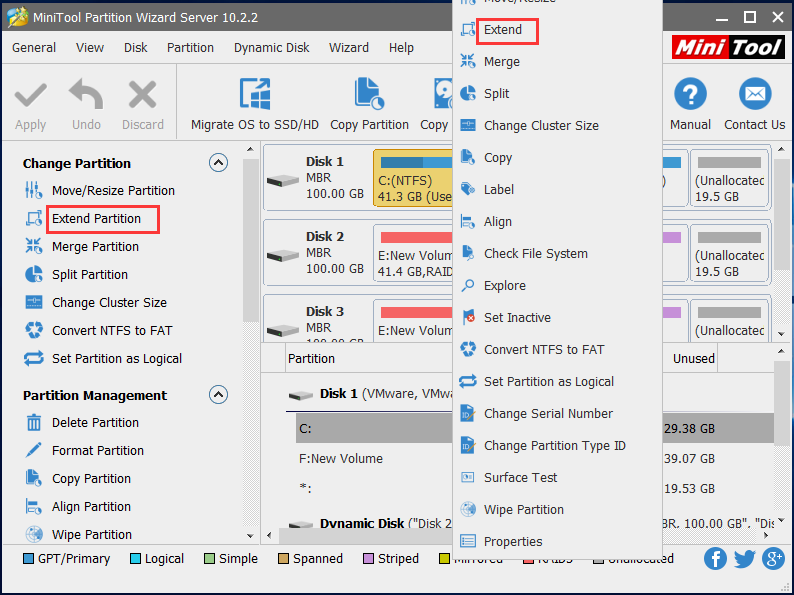Click Merge Partition text in sidebar
This screenshot has height=595, width=794.
pyautogui.click(x=95, y=247)
